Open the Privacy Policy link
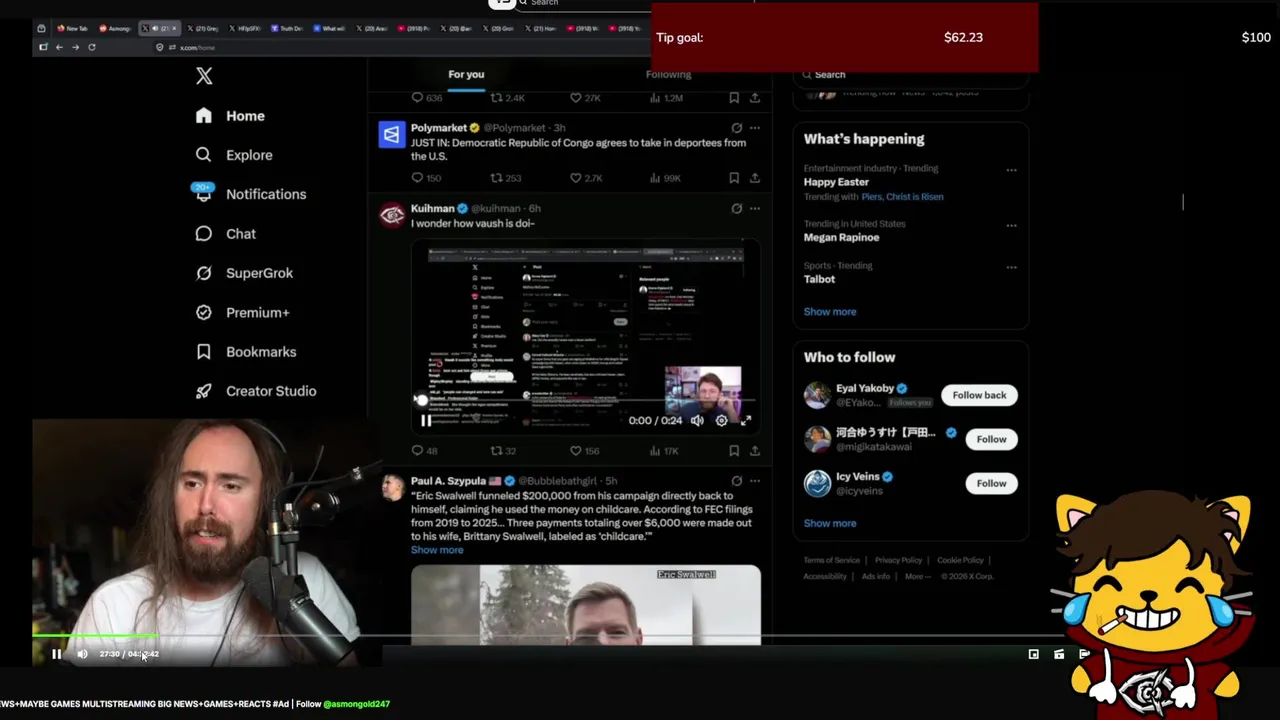The image size is (1280, 720). [x=898, y=560]
